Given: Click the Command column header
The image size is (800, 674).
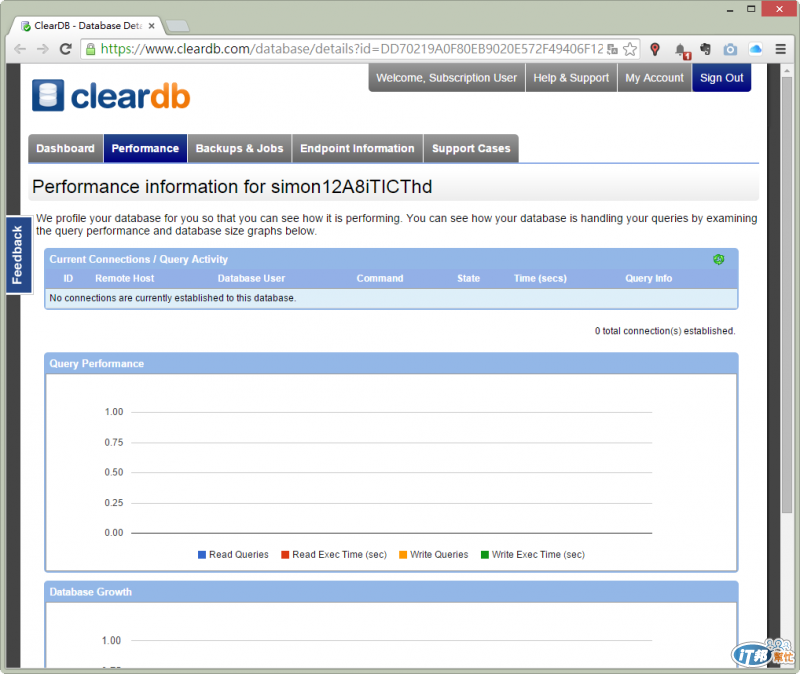Looking at the screenshot, I should pos(380,279).
